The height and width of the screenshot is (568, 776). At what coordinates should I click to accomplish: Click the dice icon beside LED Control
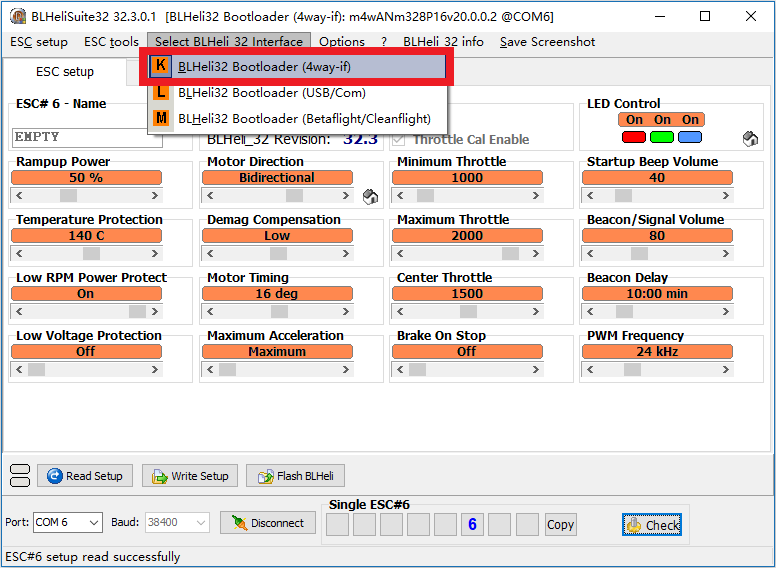[750, 139]
